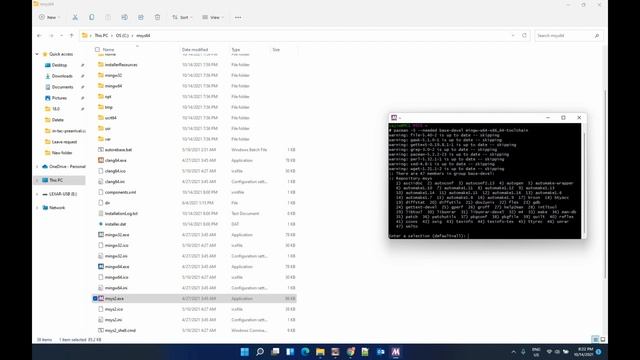The width and height of the screenshot is (640, 360).
Task: Select the mingw32 folder
Action: point(113,75)
